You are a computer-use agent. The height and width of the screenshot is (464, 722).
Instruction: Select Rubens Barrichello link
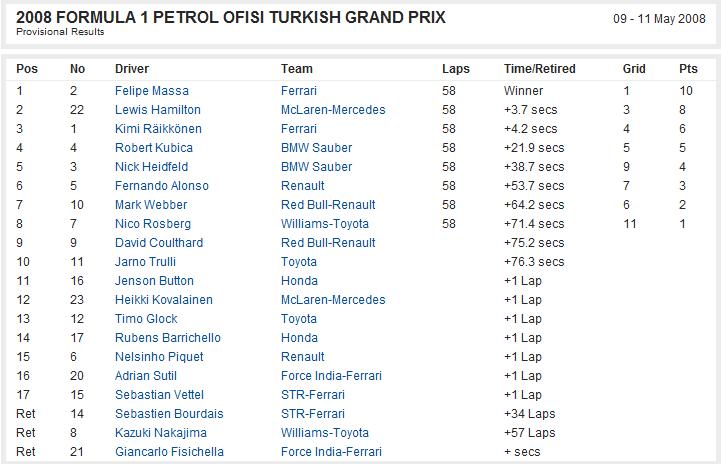168,338
